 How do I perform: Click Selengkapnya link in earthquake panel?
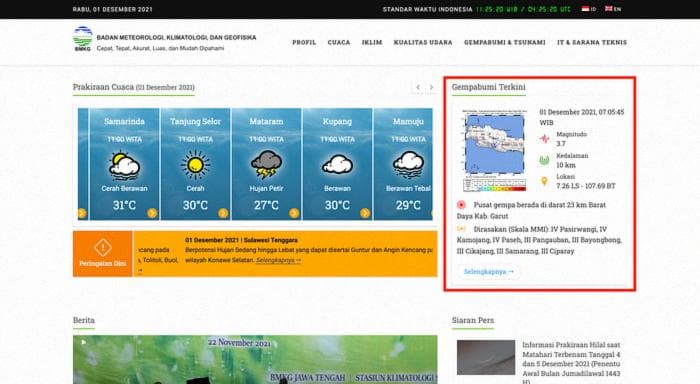[488, 271]
